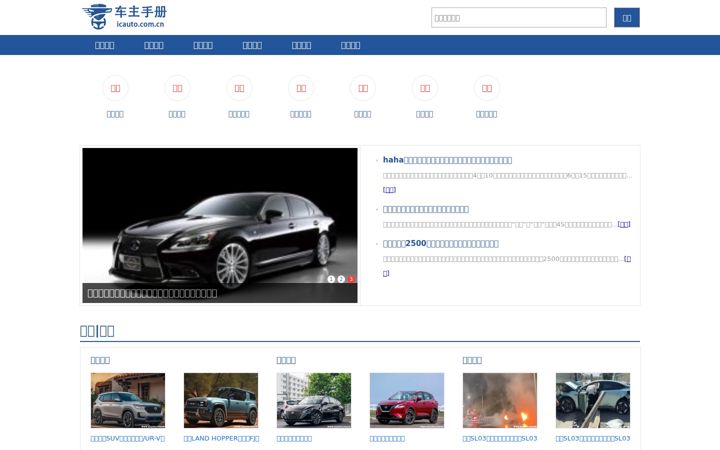720x450 pixels.
Task: Switch carousel to slide 2 dot
Action: click(341, 279)
